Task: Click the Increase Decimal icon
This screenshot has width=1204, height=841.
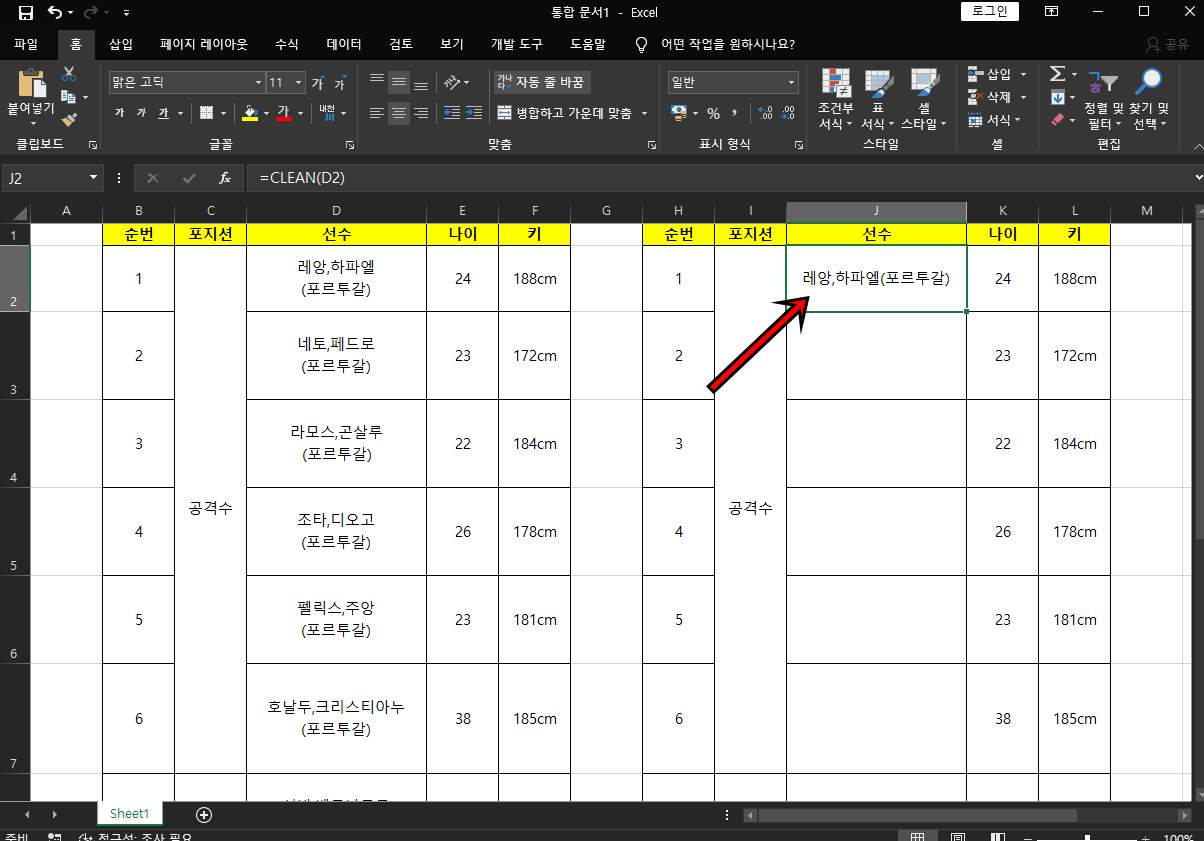Action: (x=765, y=113)
